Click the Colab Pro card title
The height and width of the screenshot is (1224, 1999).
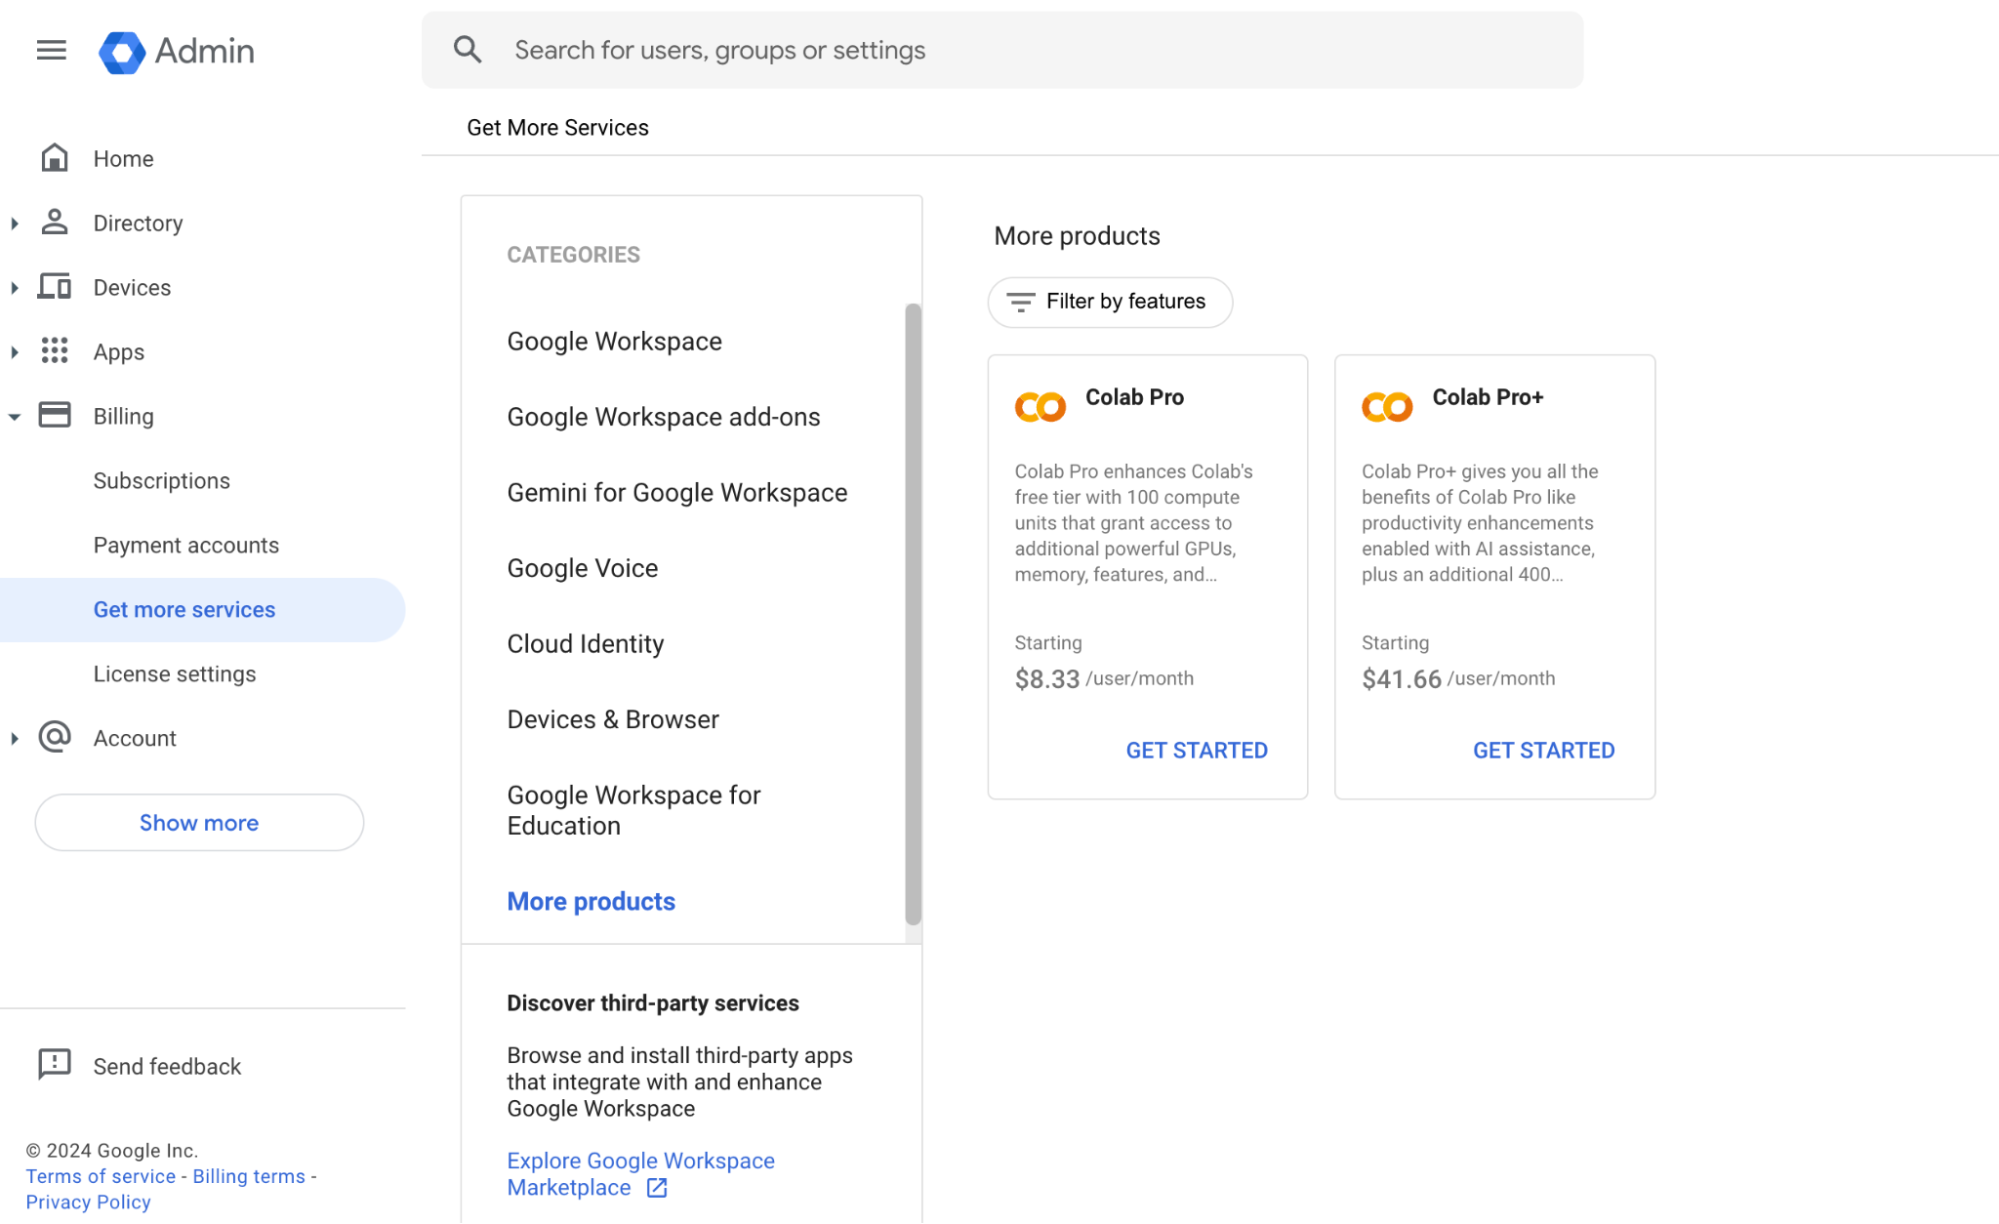click(1134, 397)
